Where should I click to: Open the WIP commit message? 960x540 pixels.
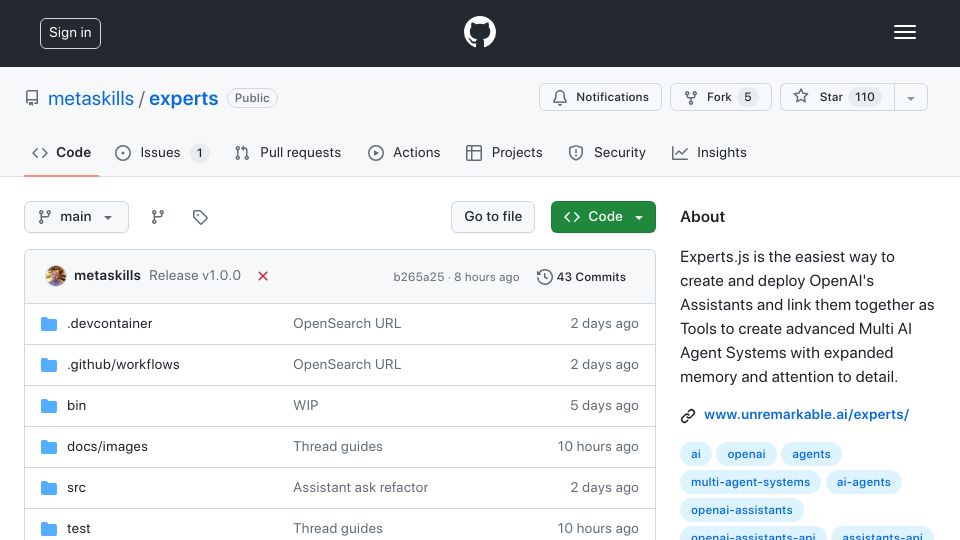(x=306, y=405)
